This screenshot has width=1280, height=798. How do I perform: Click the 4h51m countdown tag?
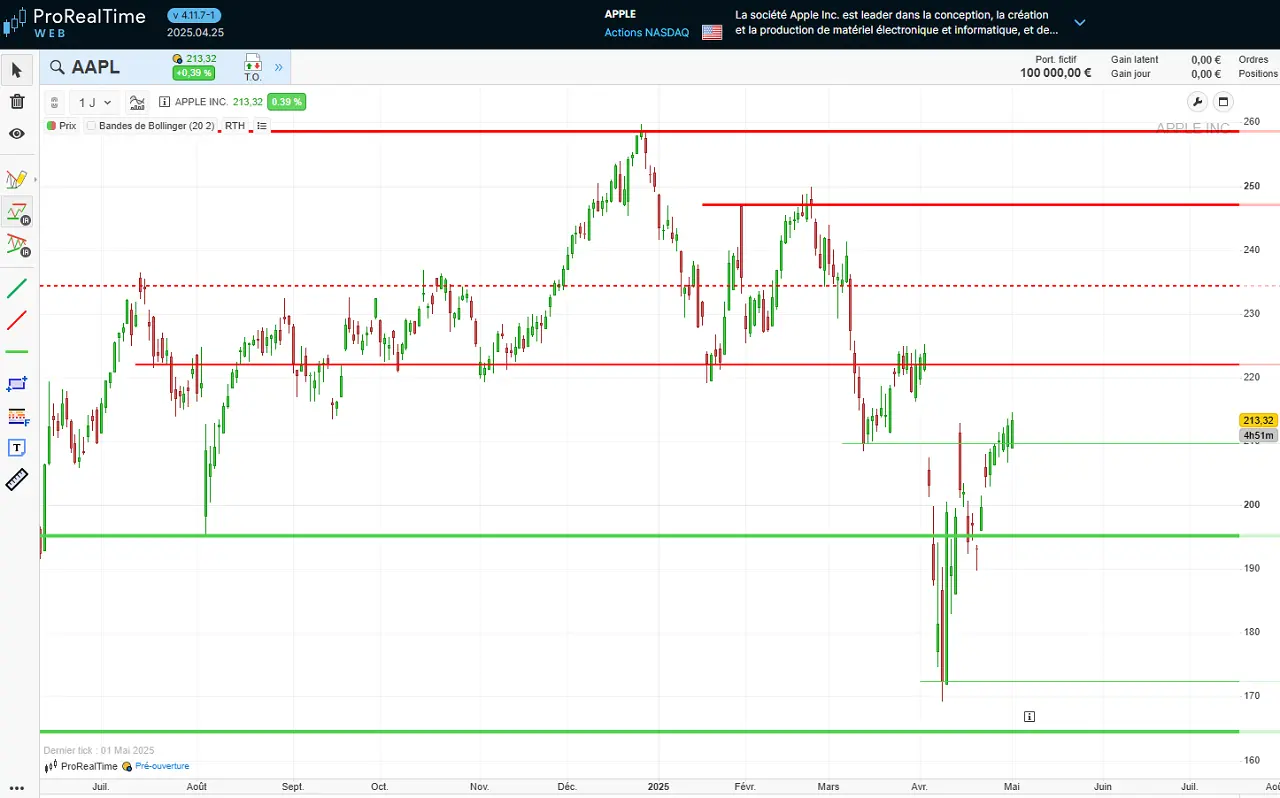(x=1258, y=436)
